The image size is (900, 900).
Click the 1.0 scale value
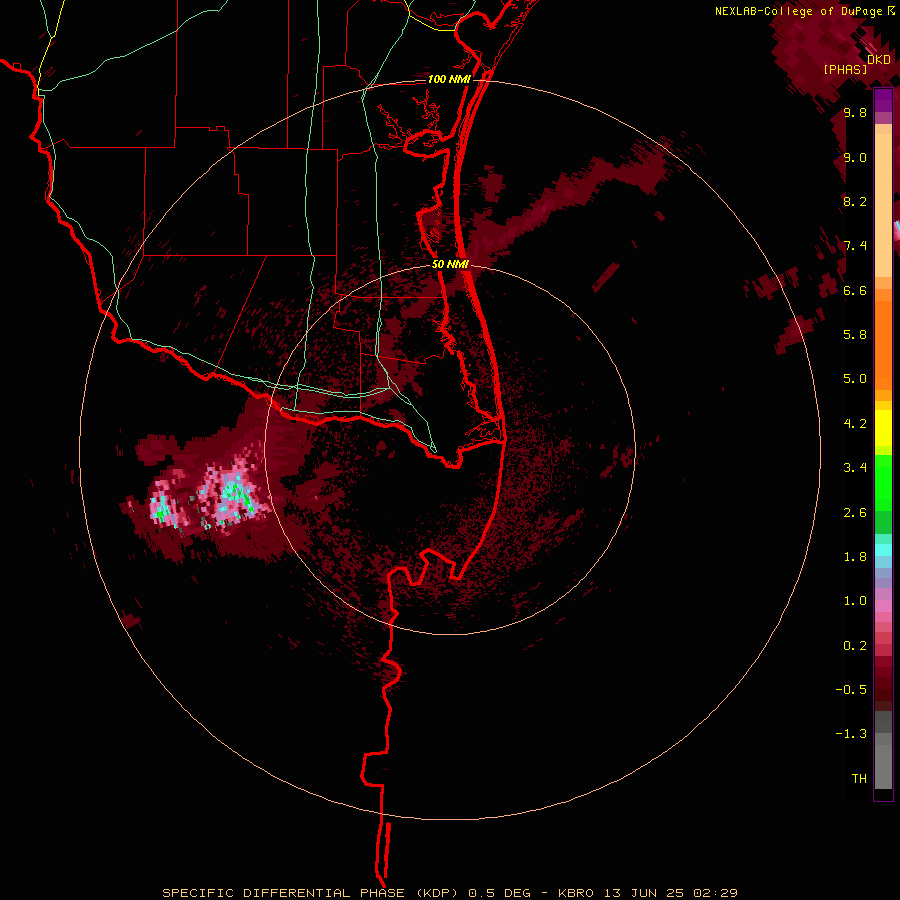(855, 601)
